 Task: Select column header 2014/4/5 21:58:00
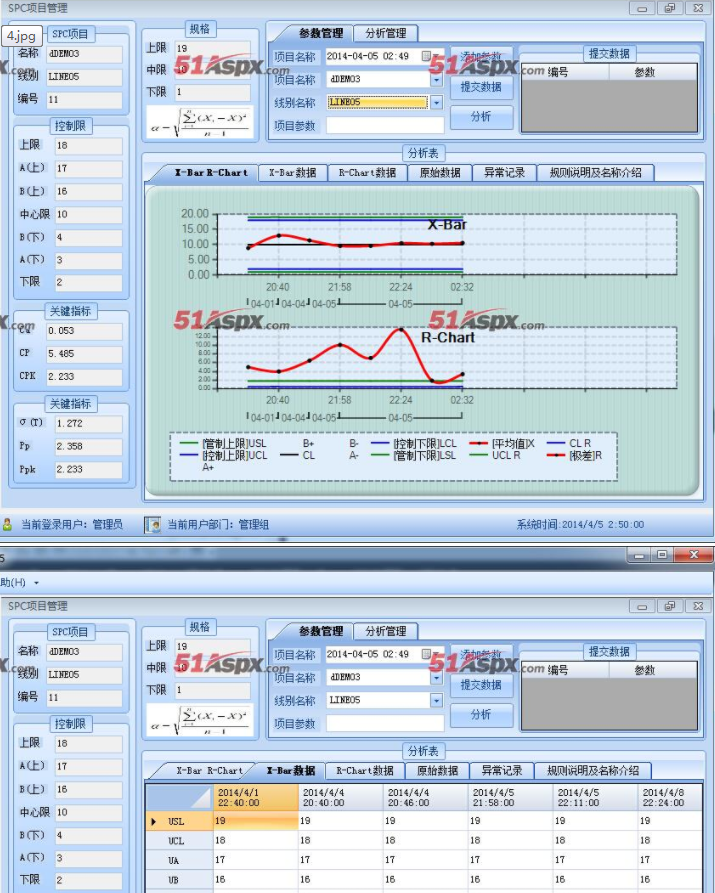510,797
